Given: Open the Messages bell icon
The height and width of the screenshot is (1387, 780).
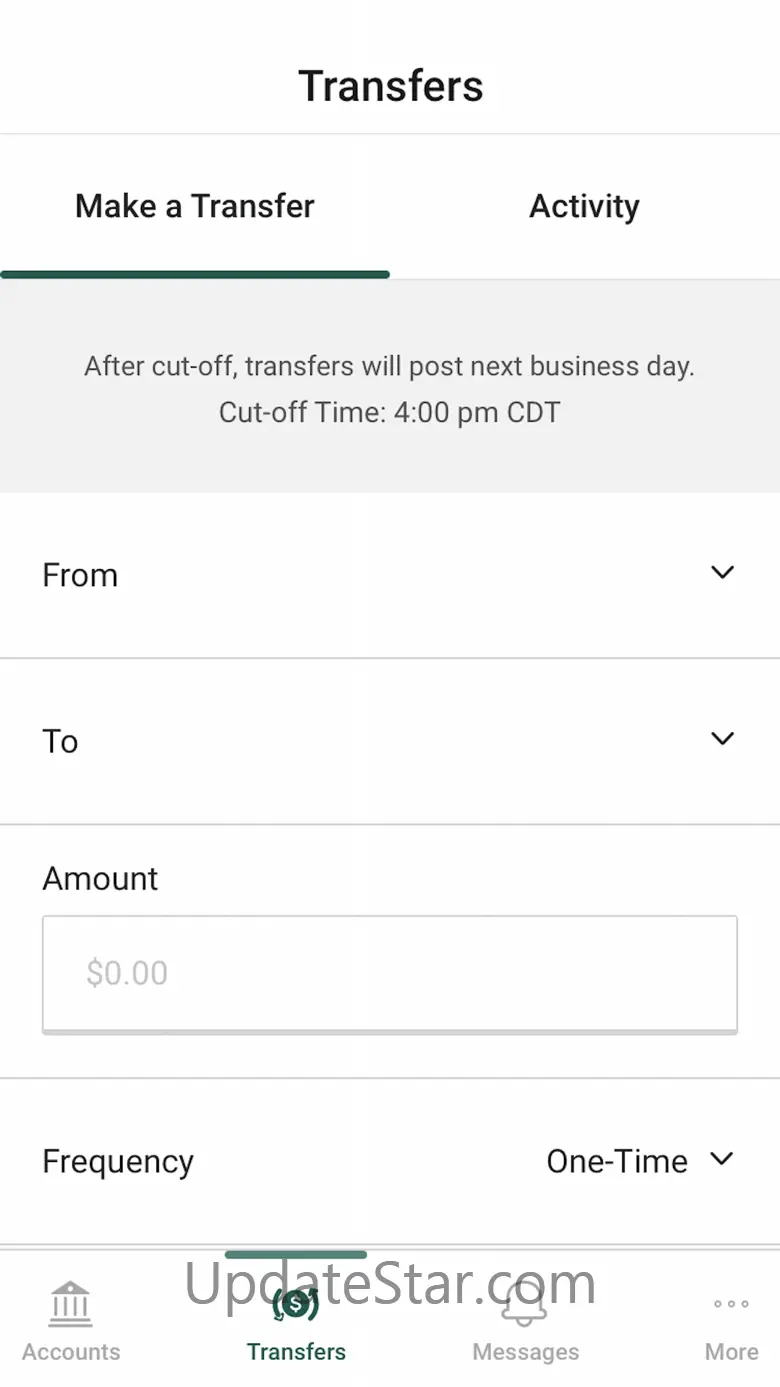Looking at the screenshot, I should click(x=525, y=1303).
